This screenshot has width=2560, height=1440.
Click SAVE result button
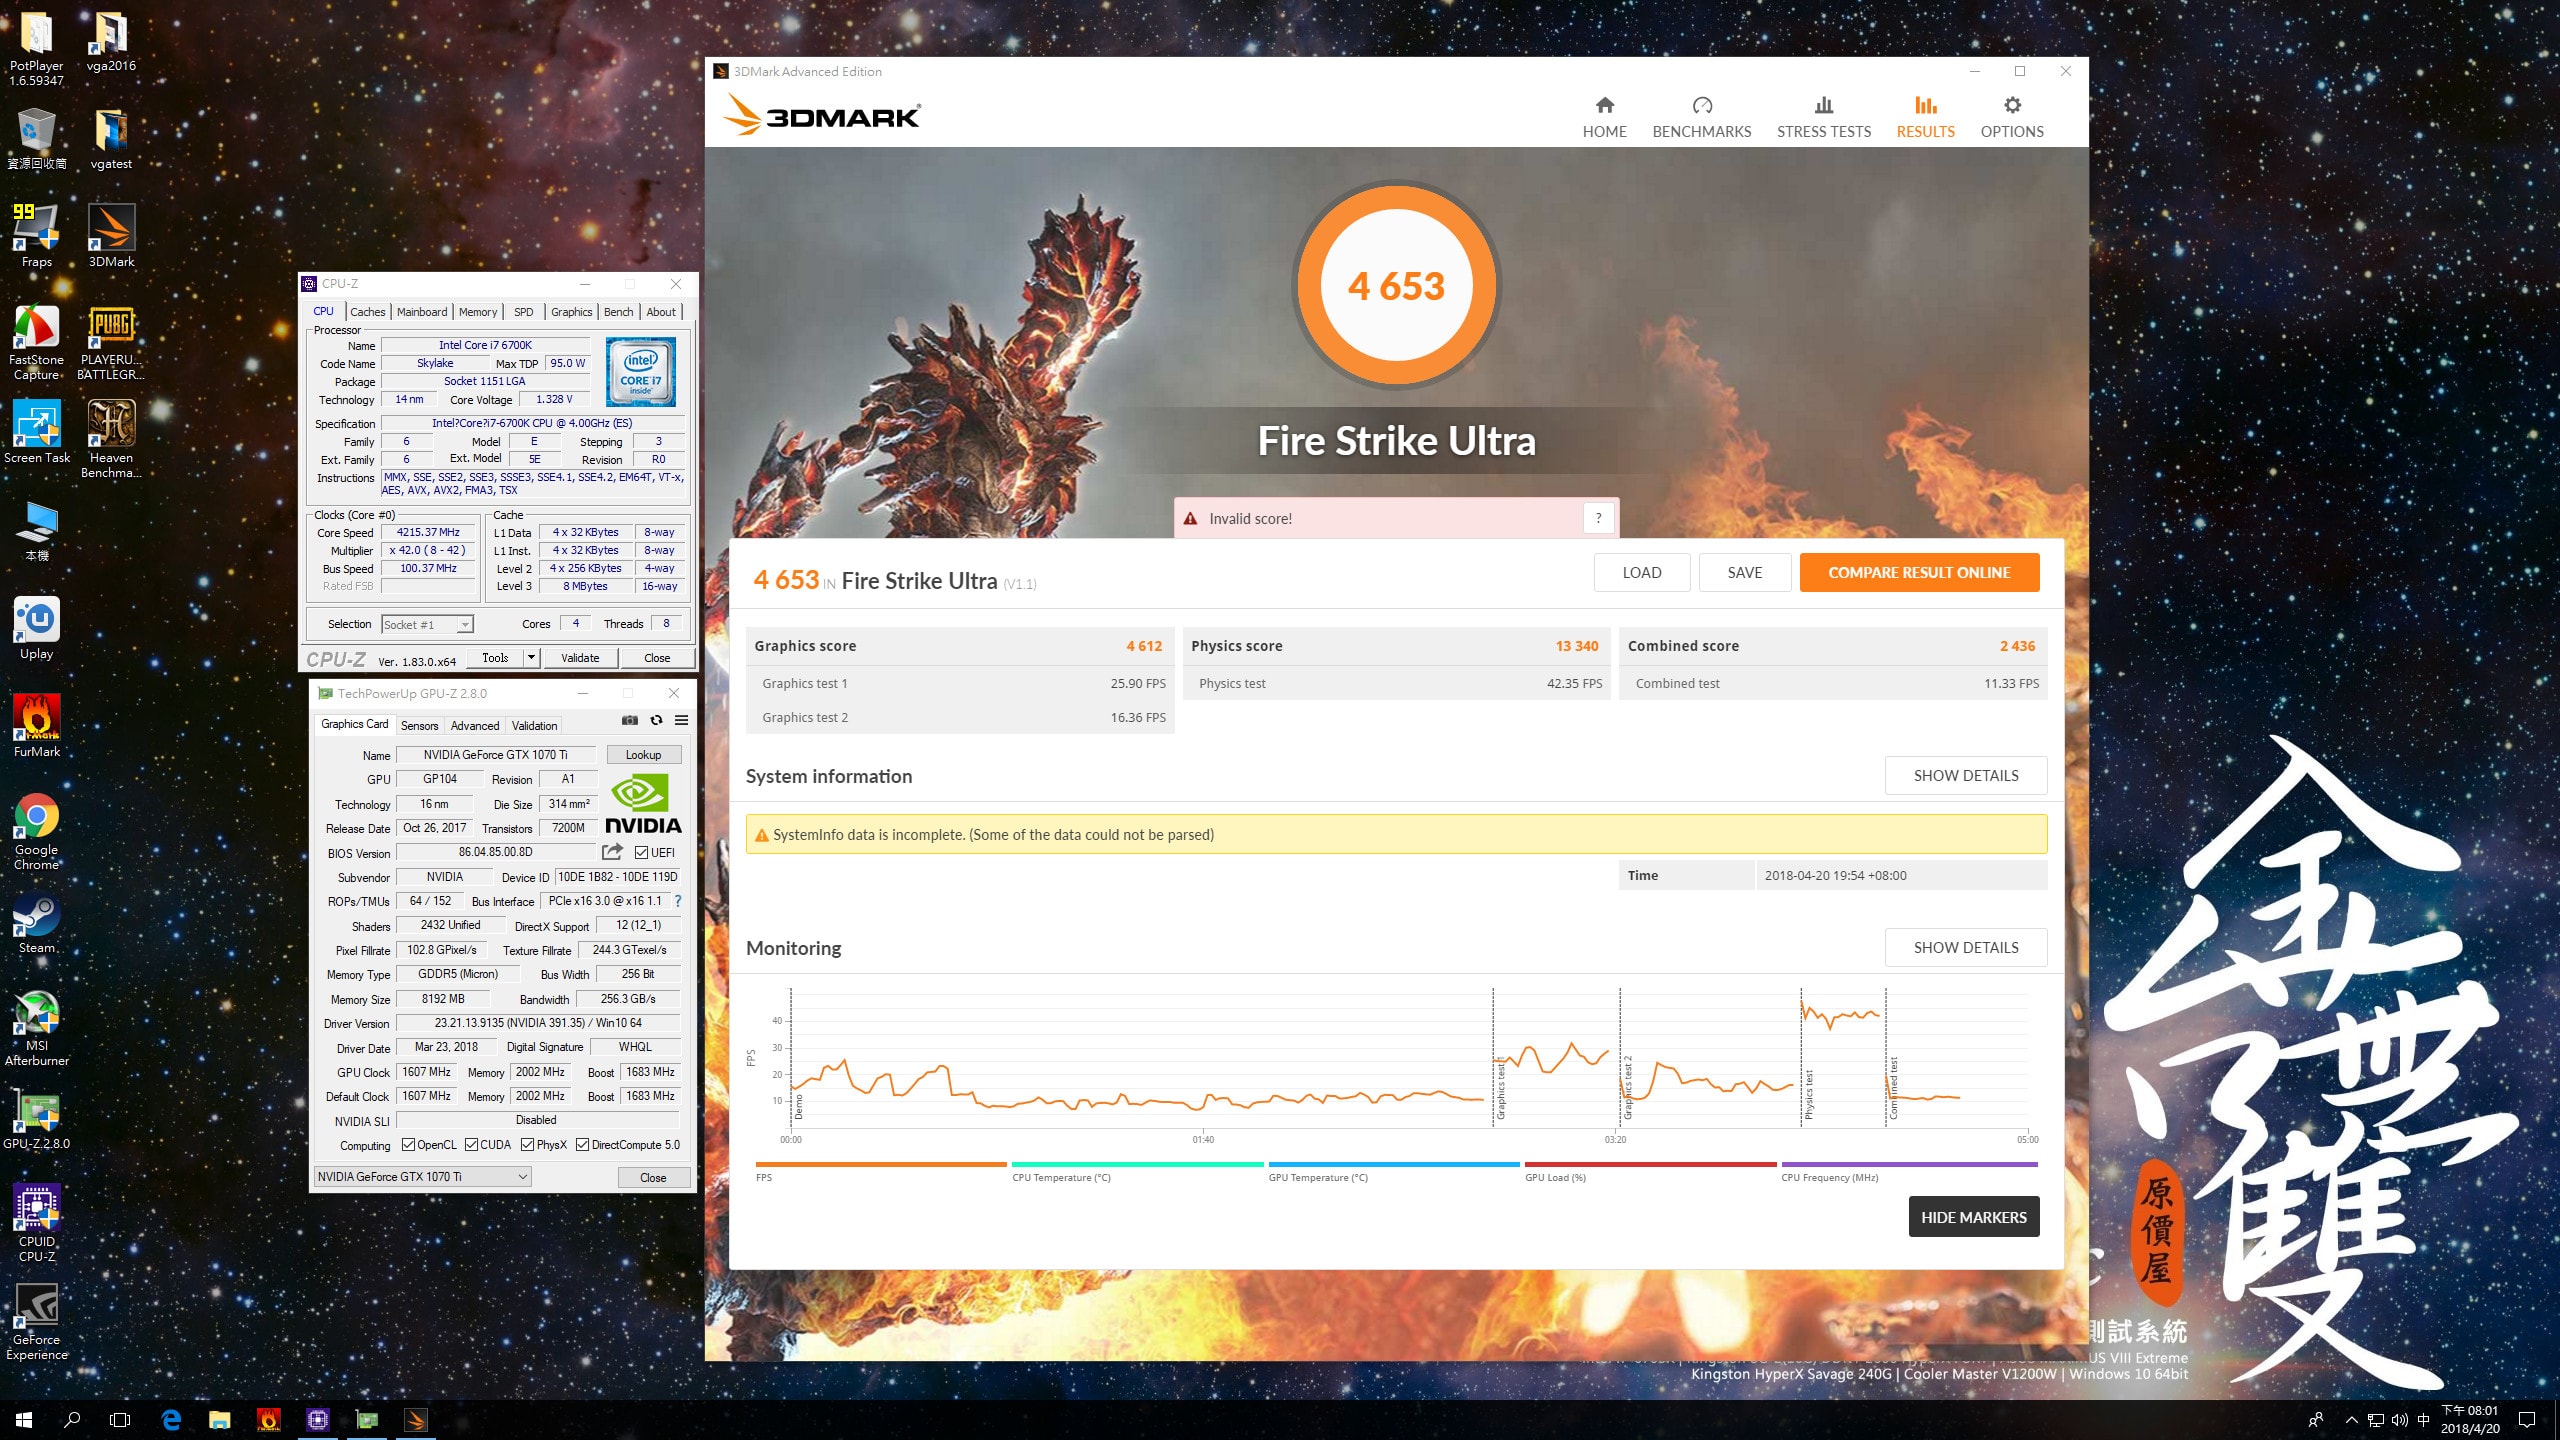(1744, 572)
